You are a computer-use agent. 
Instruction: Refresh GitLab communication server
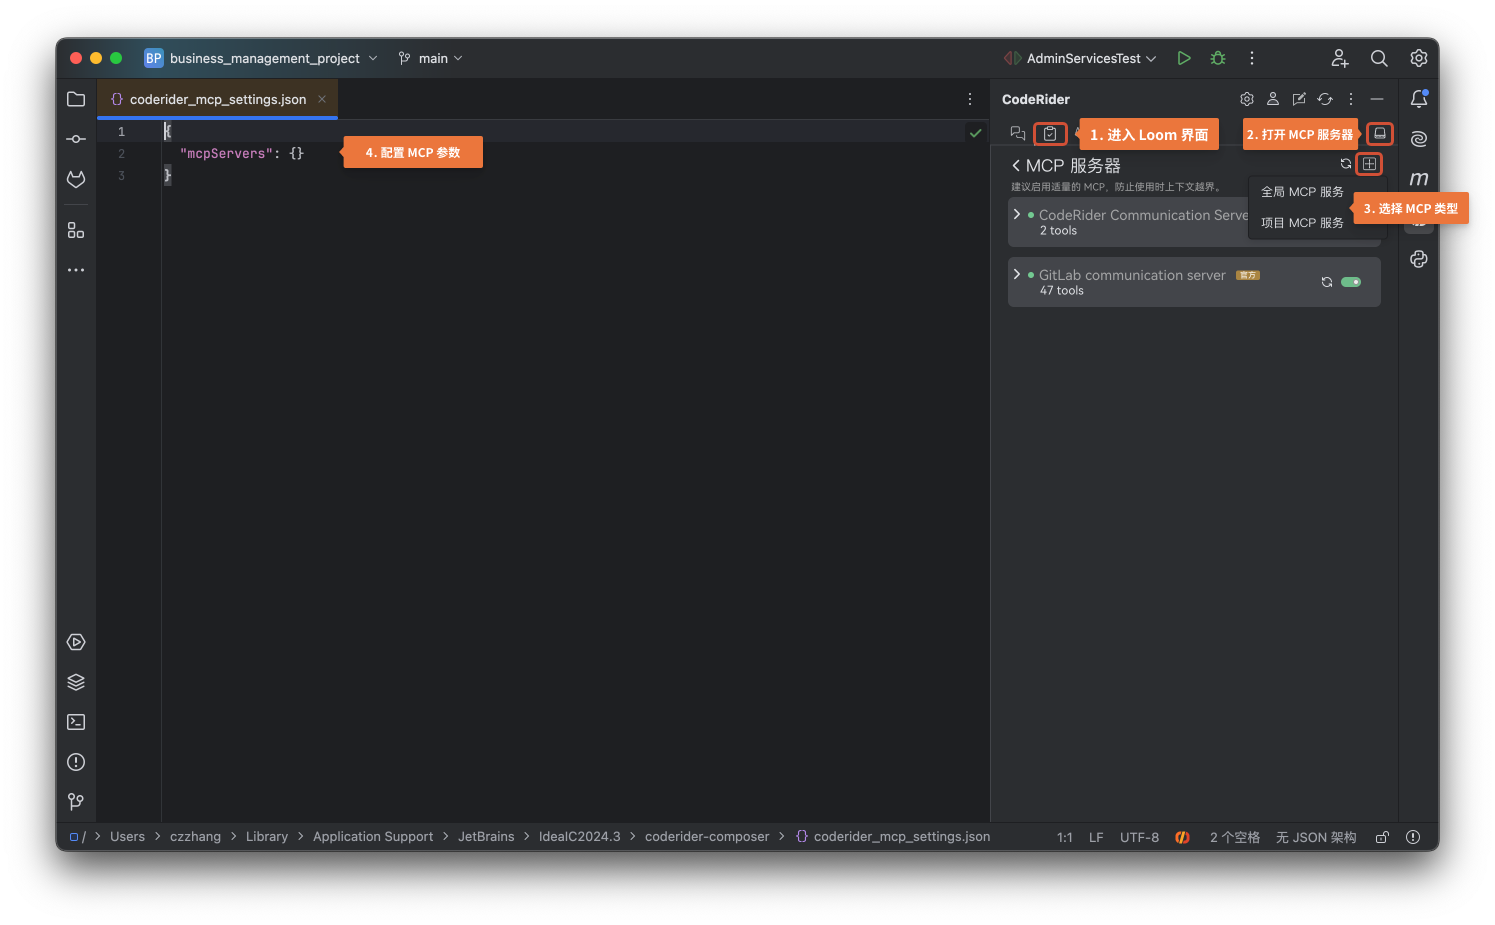[1327, 282]
